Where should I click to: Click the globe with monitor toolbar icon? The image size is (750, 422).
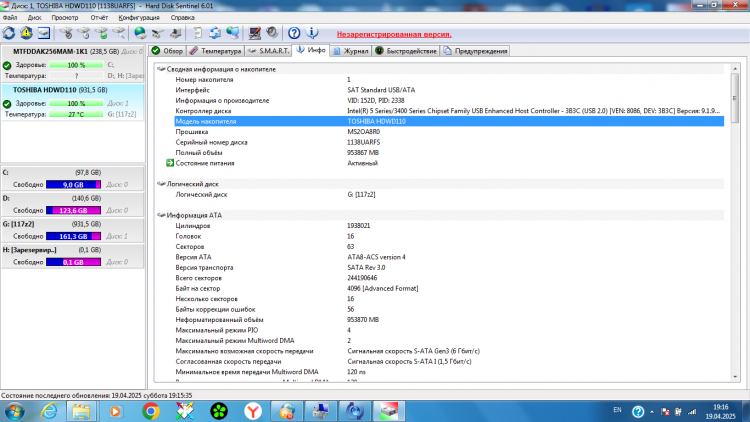tap(233, 33)
